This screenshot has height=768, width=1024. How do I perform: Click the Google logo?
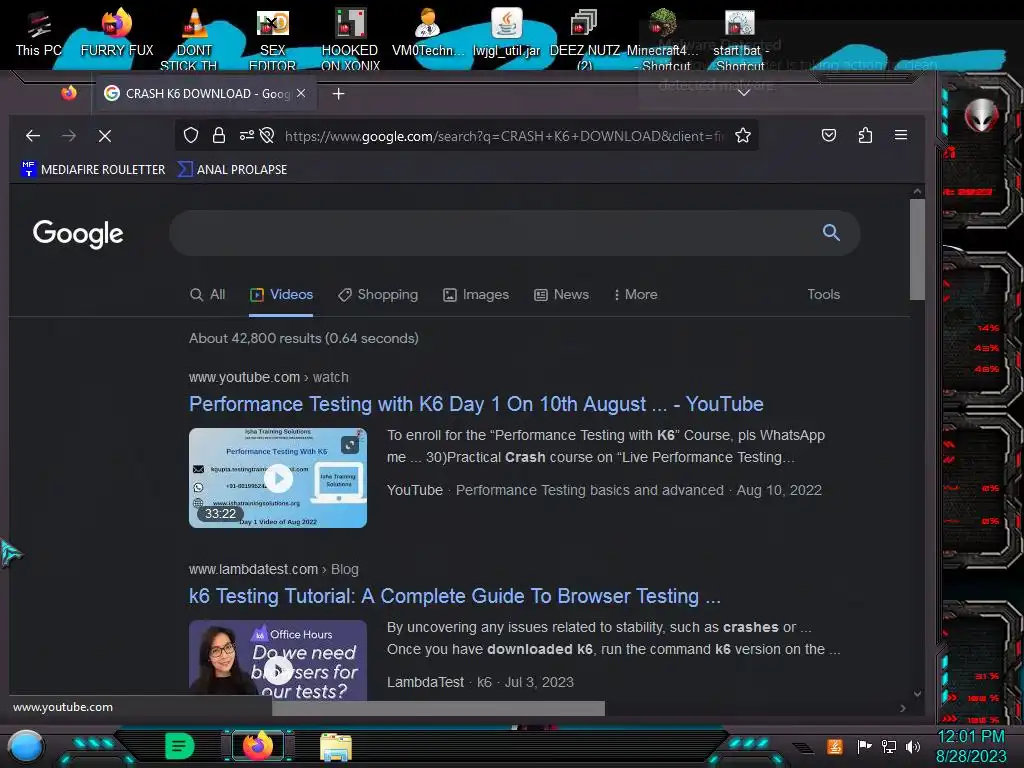click(x=78, y=234)
